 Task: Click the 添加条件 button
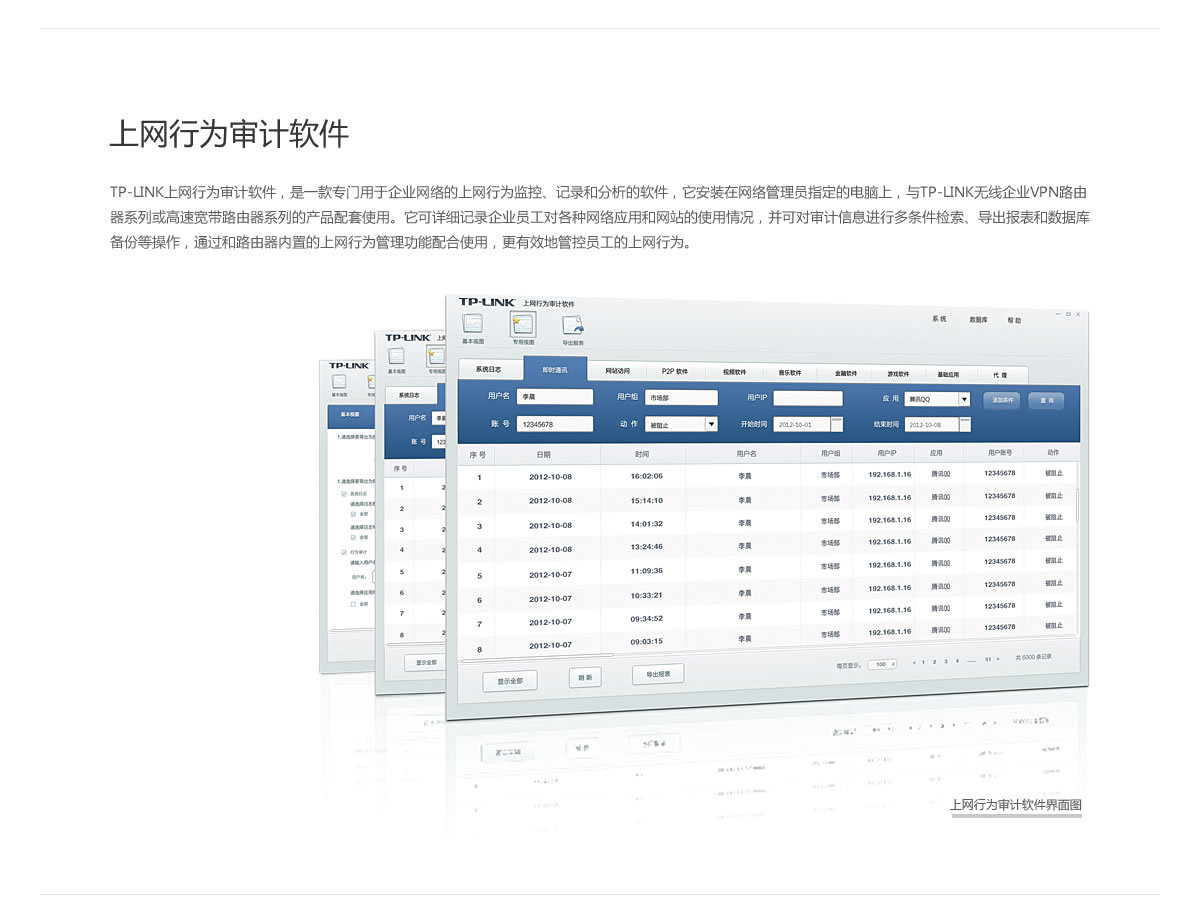click(1003, 399)
